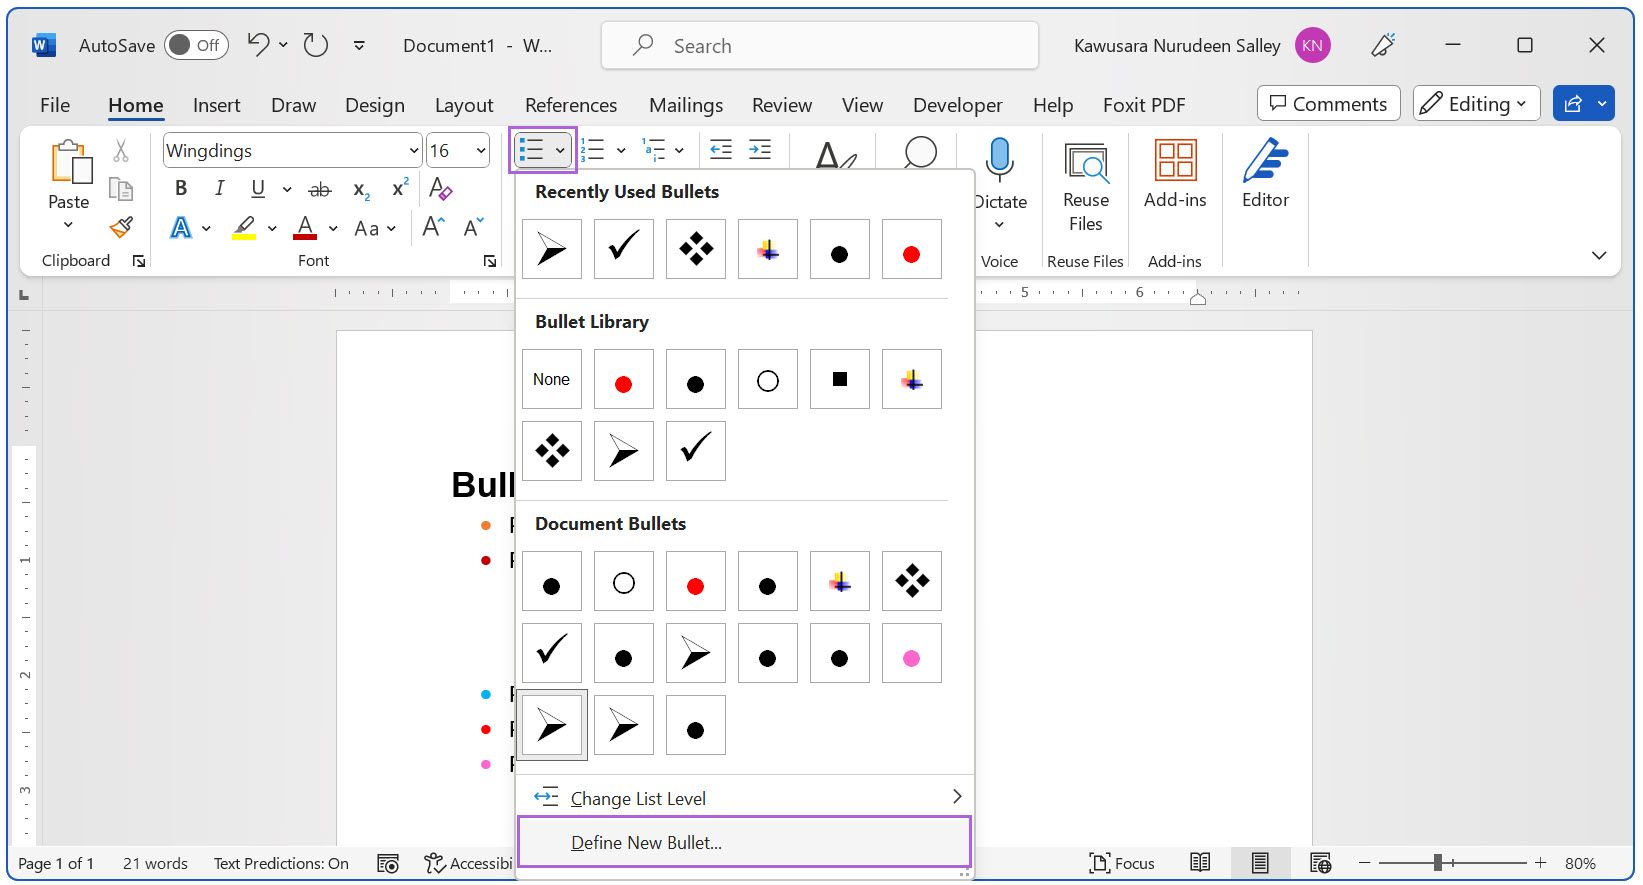Expand the Underline style dropdown arrow

point(287,188)
